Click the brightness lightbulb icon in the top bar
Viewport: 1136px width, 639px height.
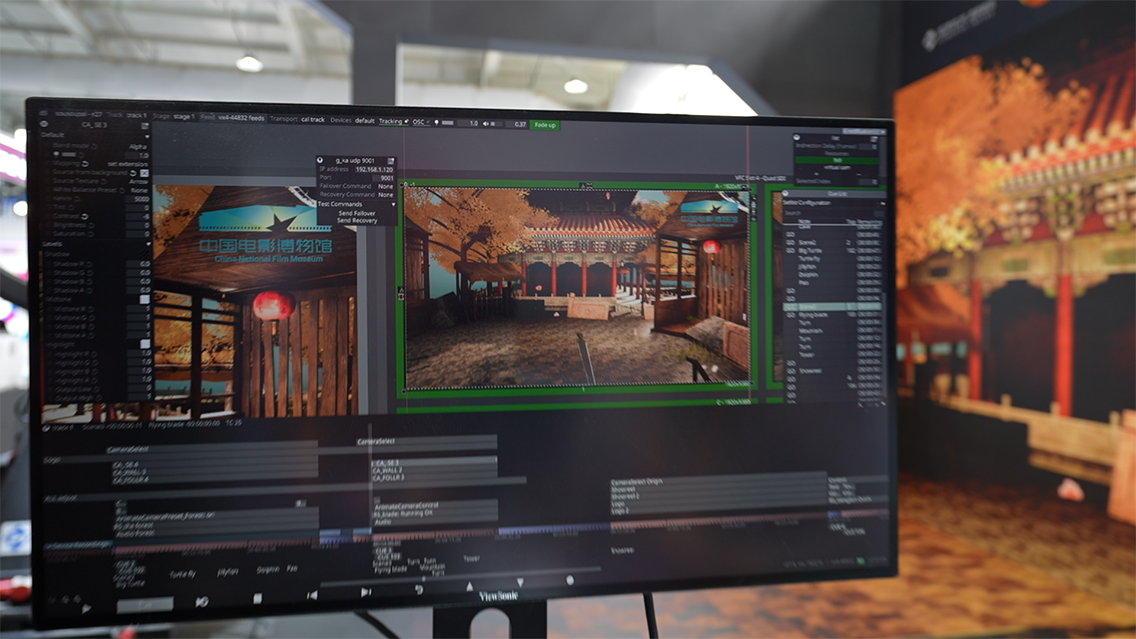click(x=436, y=122)
